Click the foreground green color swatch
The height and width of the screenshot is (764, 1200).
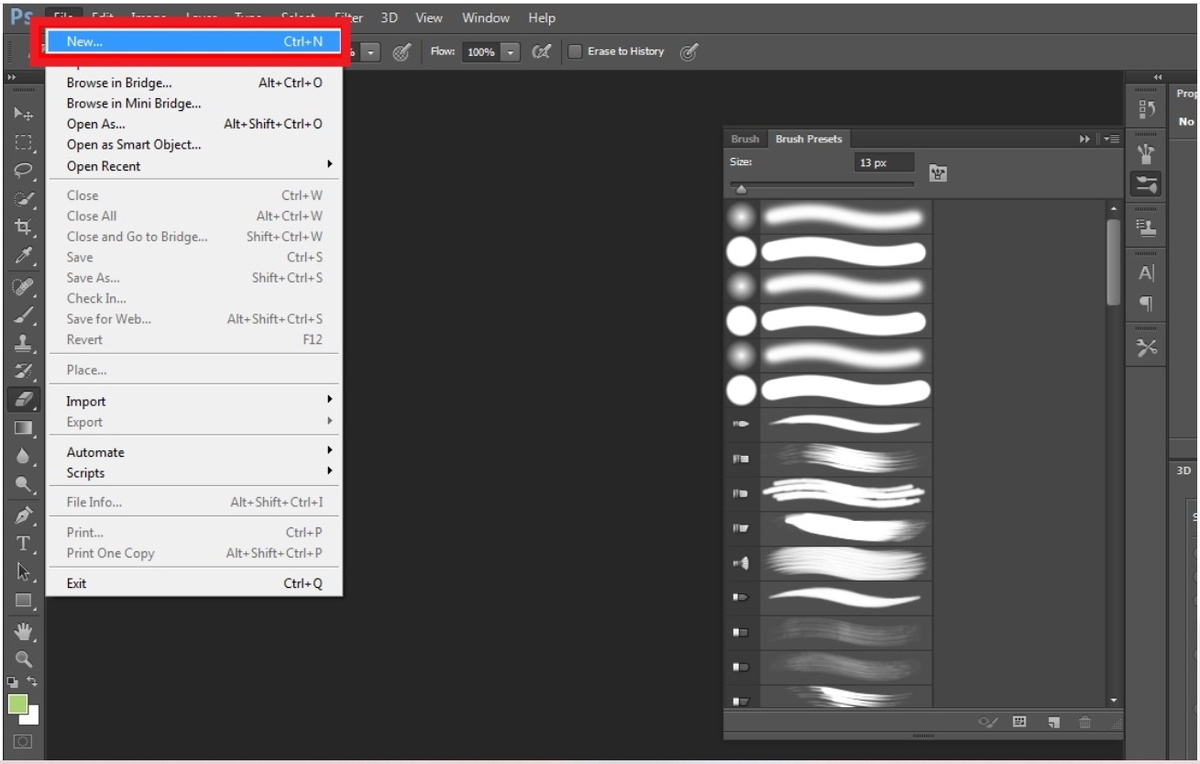(18, 704)
